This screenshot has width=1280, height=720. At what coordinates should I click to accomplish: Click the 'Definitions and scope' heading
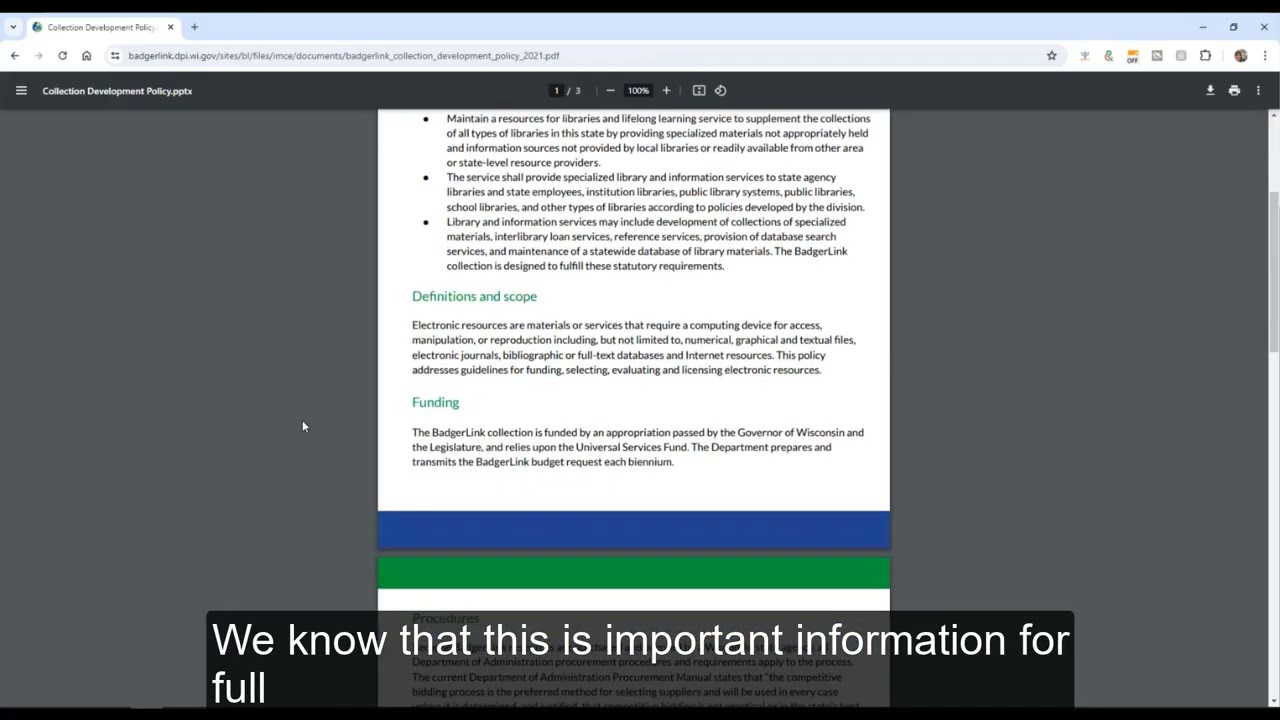pyautogui.click(x=474, y=296)
